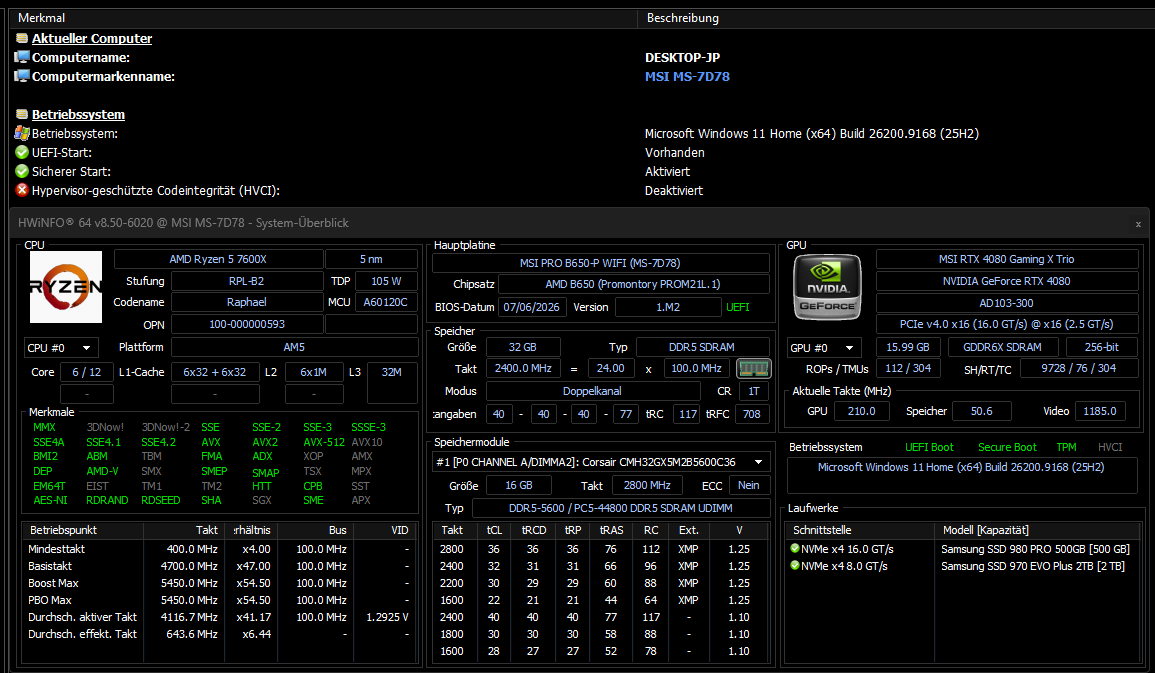The height and width of the screenshot is (673, 1155).
Task: Click the Modell [Kapazität] column header
Action: (x=1037, y=530)
